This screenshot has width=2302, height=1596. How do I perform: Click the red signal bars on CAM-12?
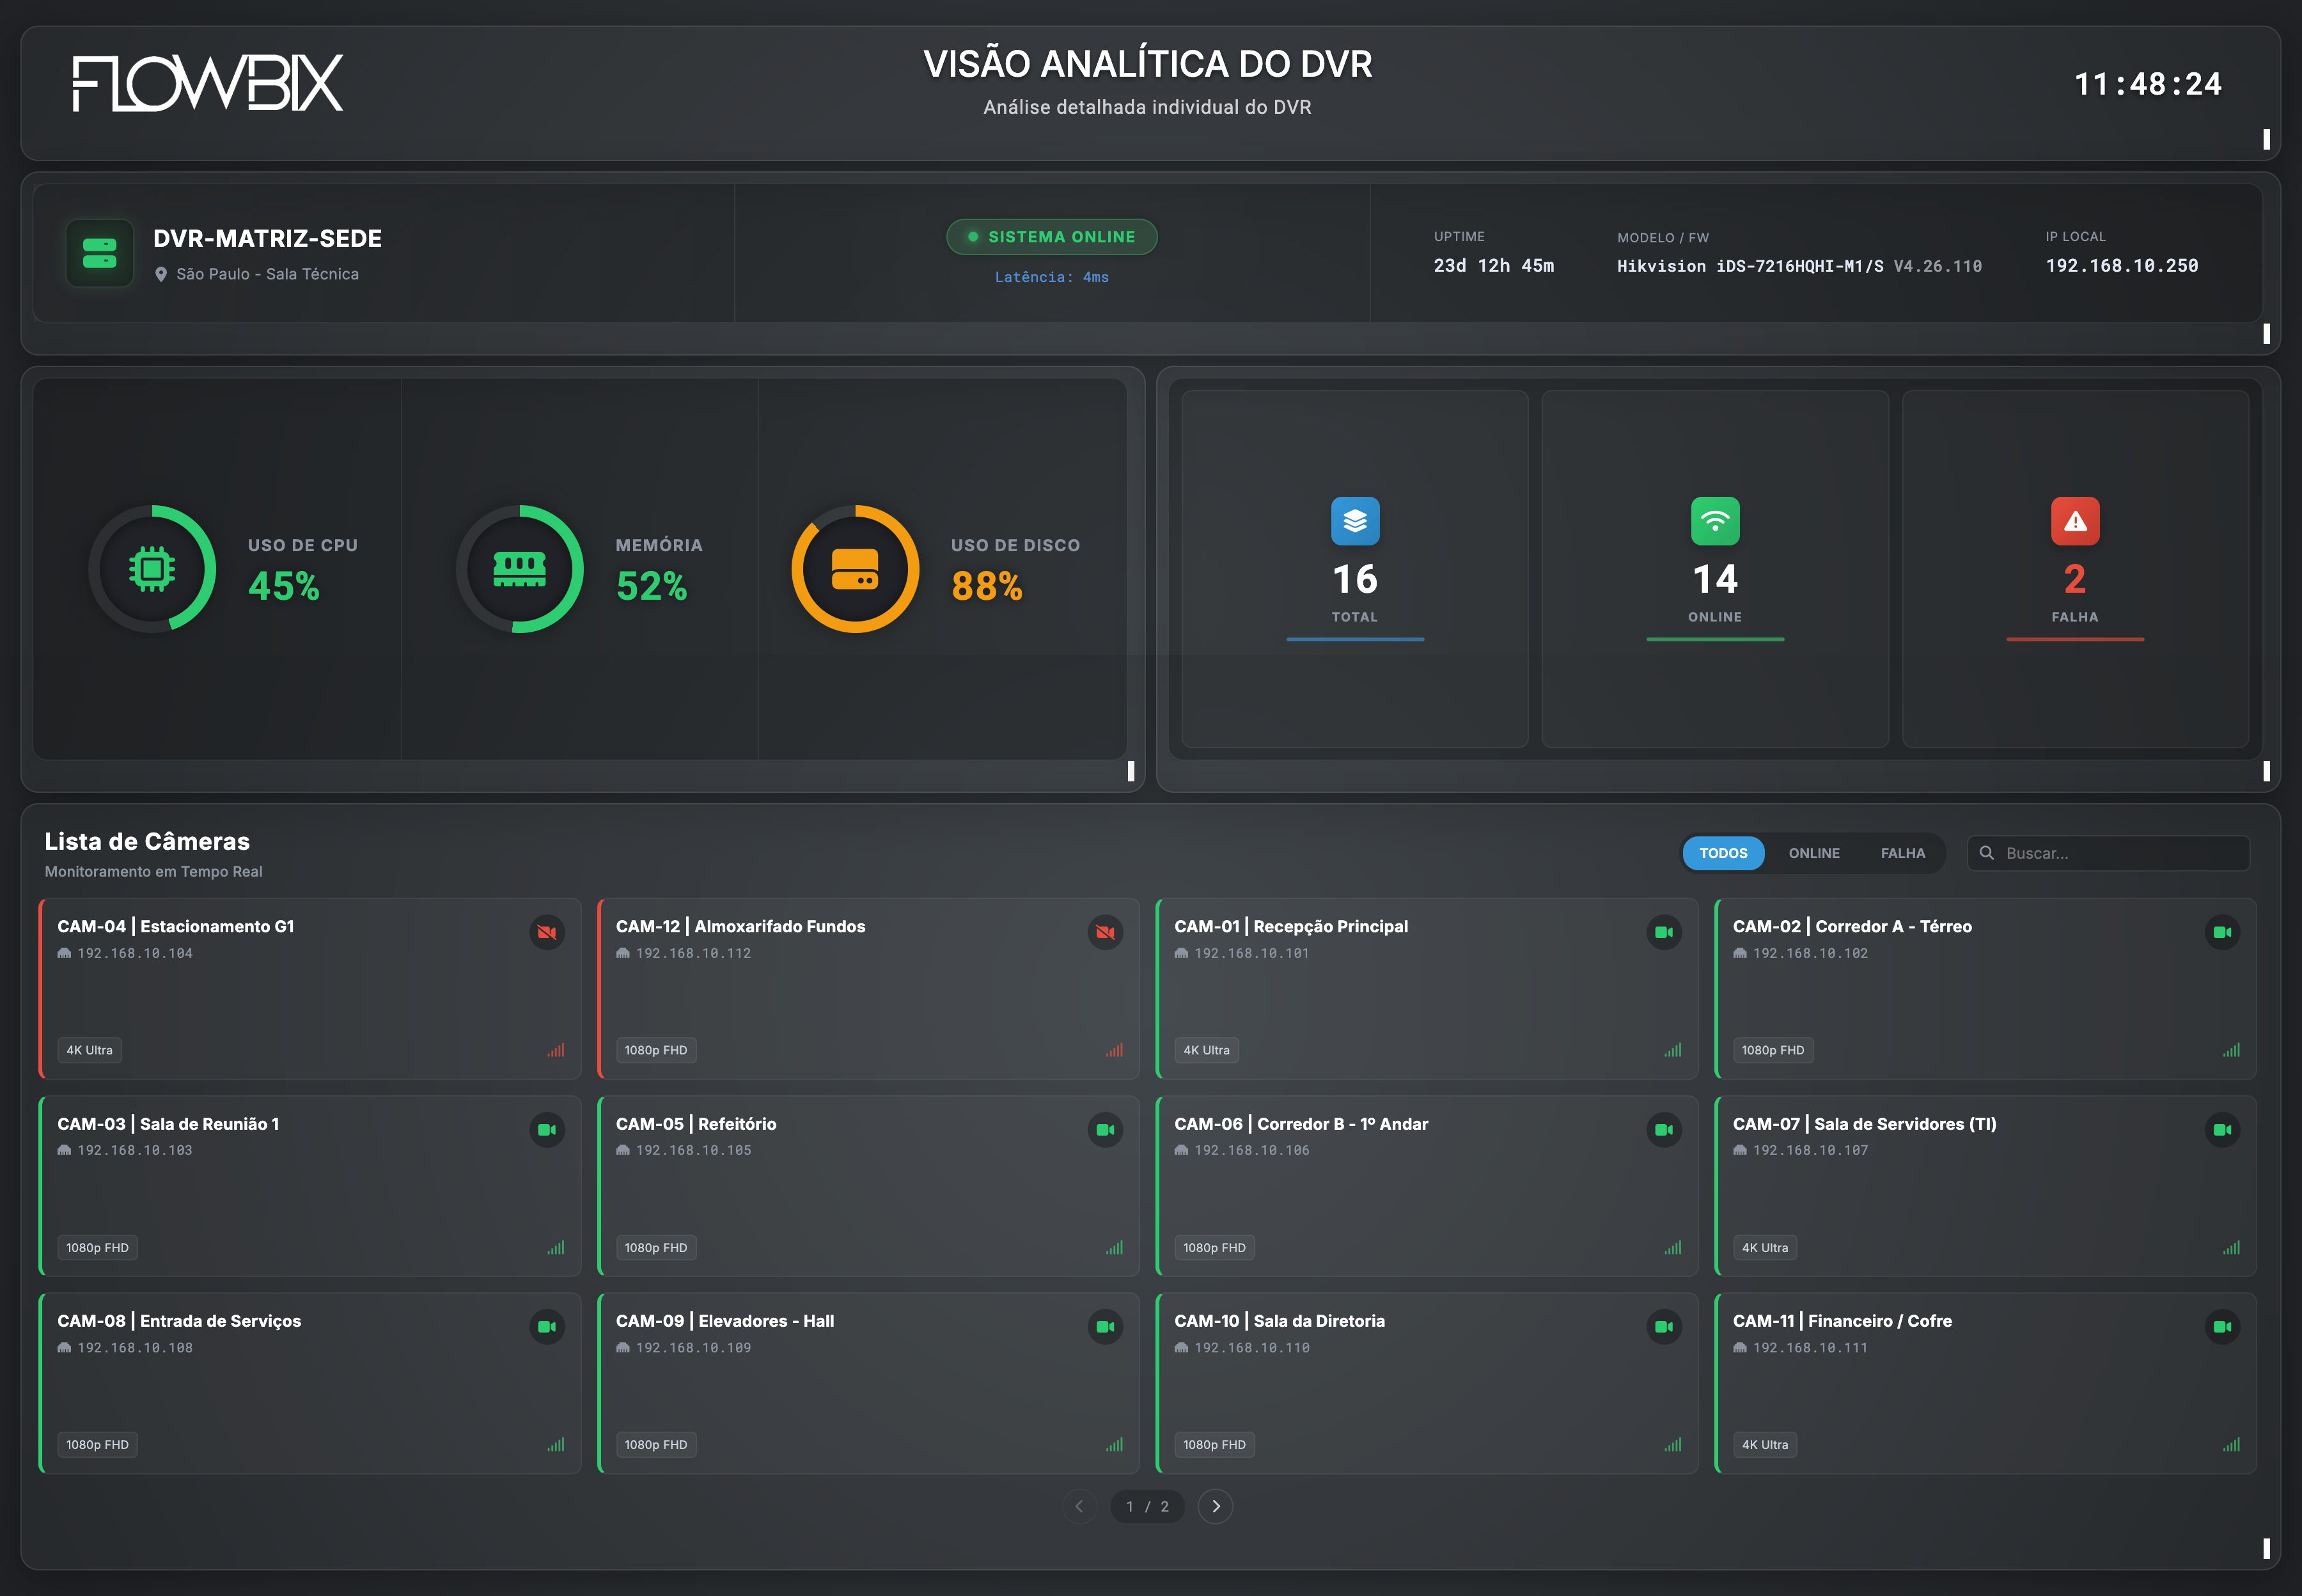[x=1114, y=1050]
